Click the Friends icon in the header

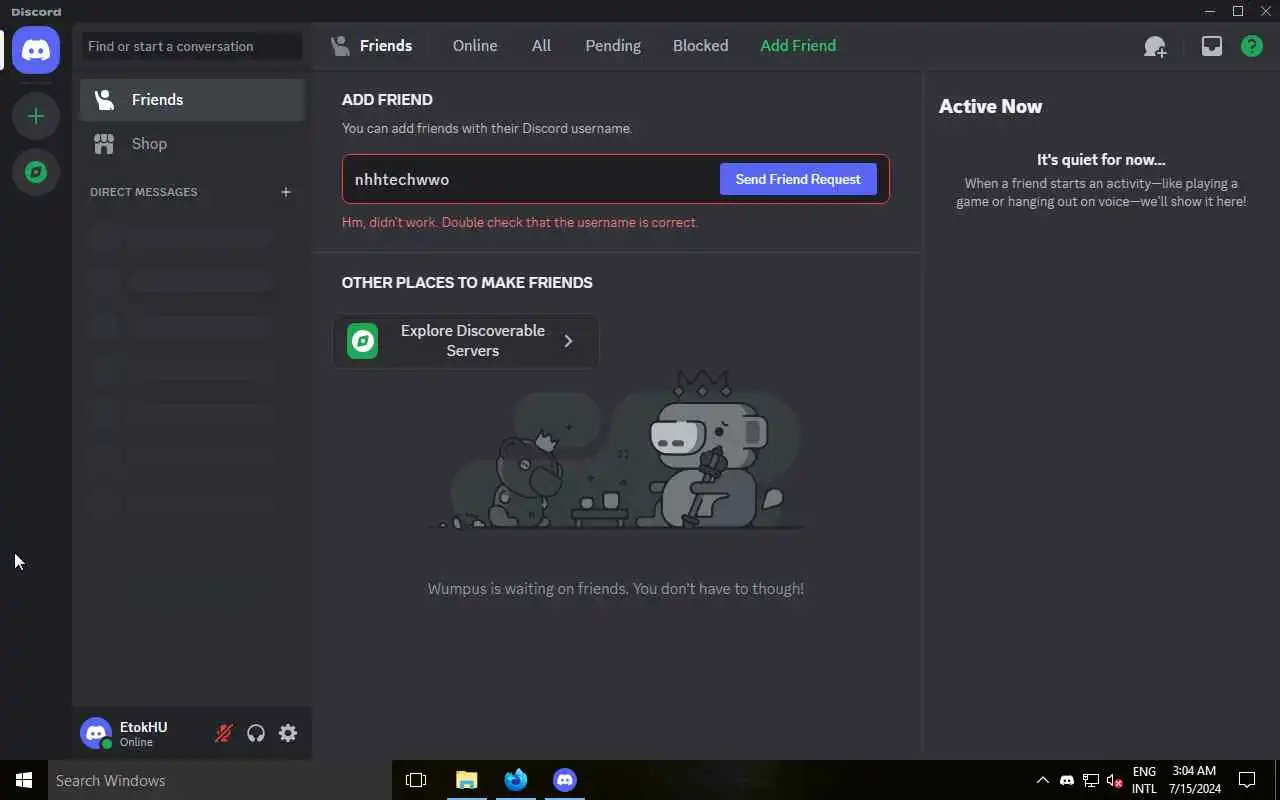pos(341,46)
